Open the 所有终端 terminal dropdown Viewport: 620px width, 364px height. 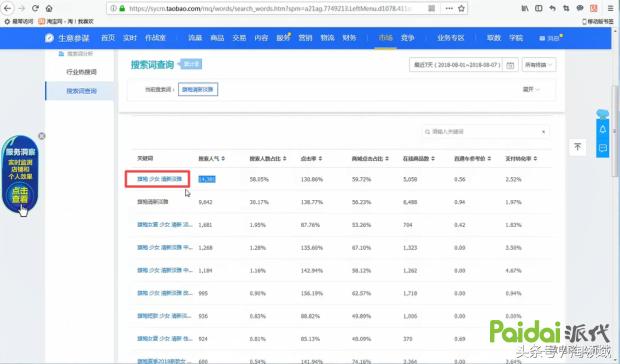pyautogui.click(x=539, y=65)
